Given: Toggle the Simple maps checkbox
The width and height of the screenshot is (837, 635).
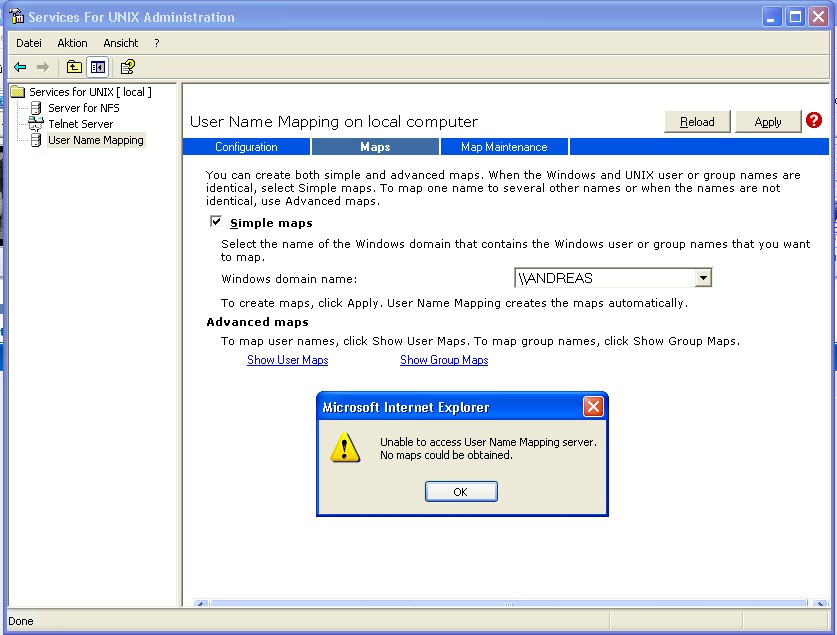Looking at the screenshot, I should coord(216,221).
